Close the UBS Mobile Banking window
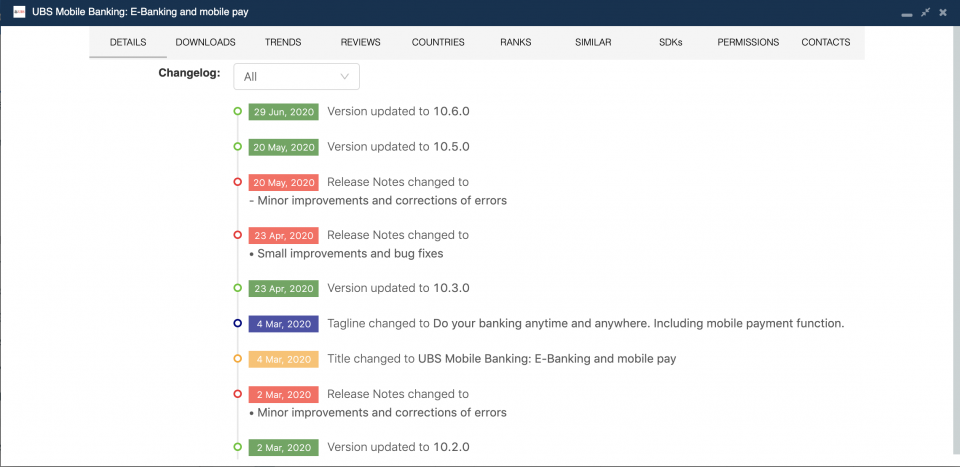 click(x=943, y=12)
